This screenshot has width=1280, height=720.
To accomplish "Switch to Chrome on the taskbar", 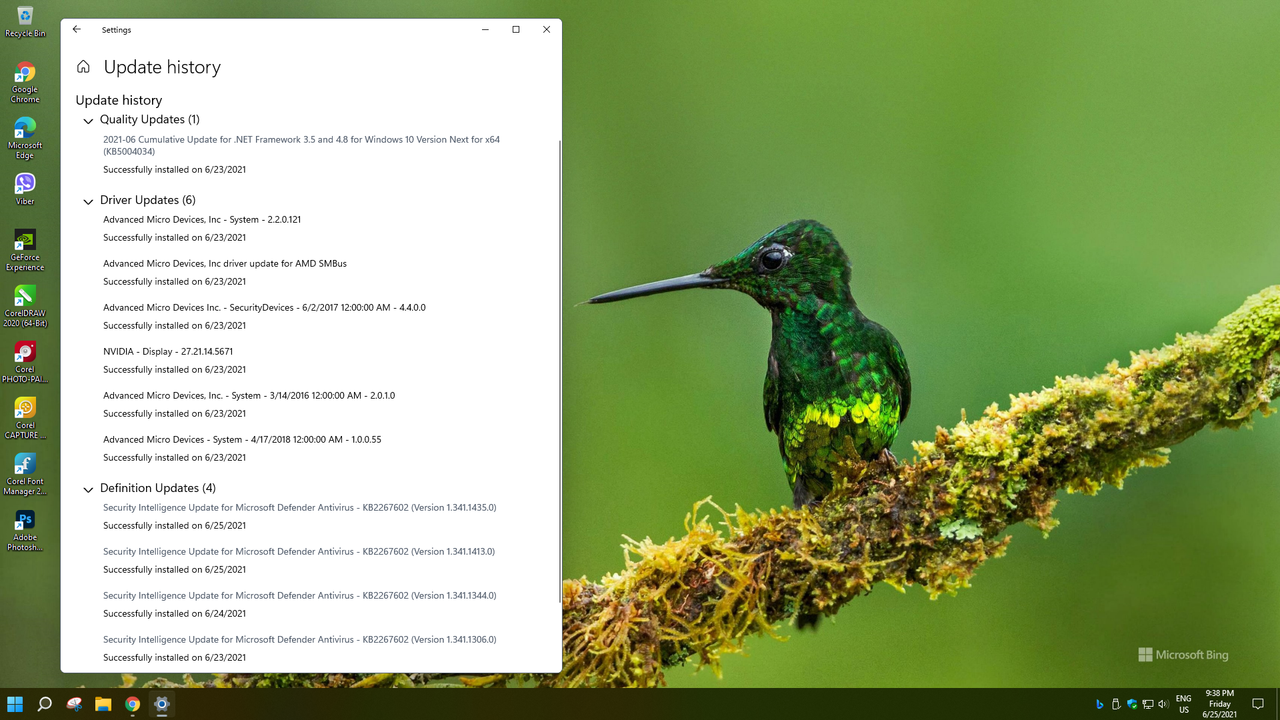I will coord(132,704).
